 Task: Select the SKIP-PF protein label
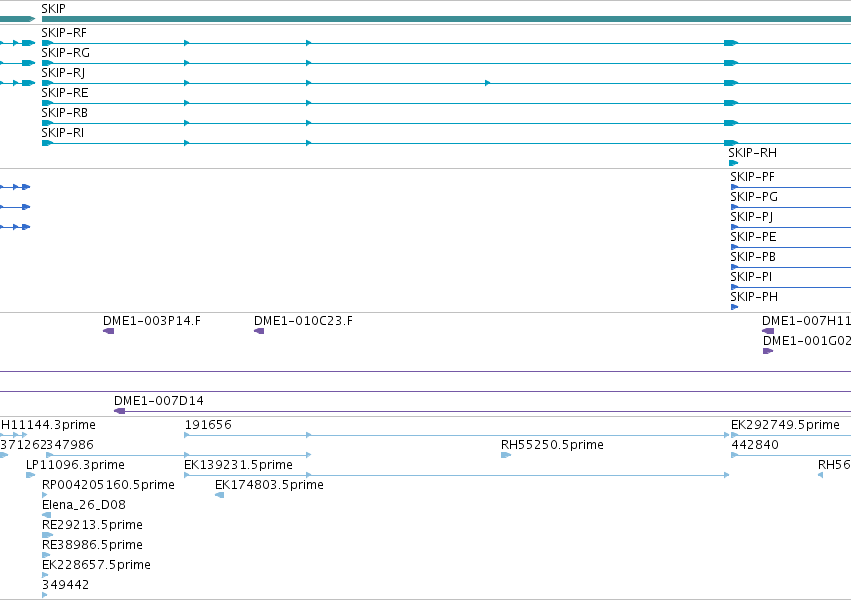click(752, 177)
